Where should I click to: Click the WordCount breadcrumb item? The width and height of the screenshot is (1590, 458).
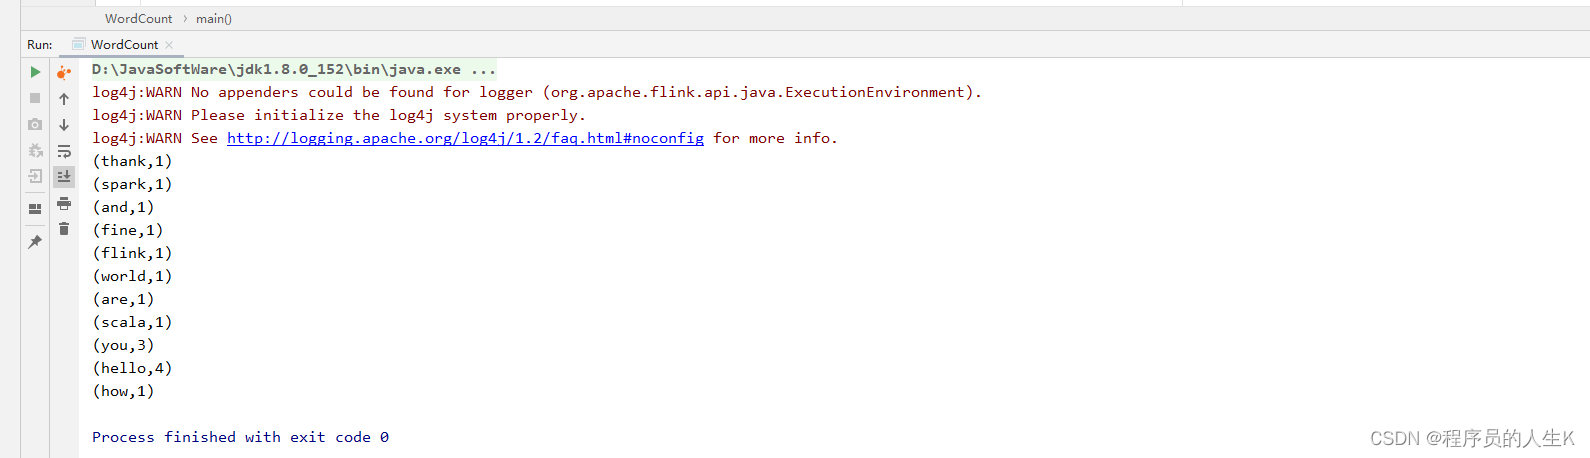tap(138, 19)
